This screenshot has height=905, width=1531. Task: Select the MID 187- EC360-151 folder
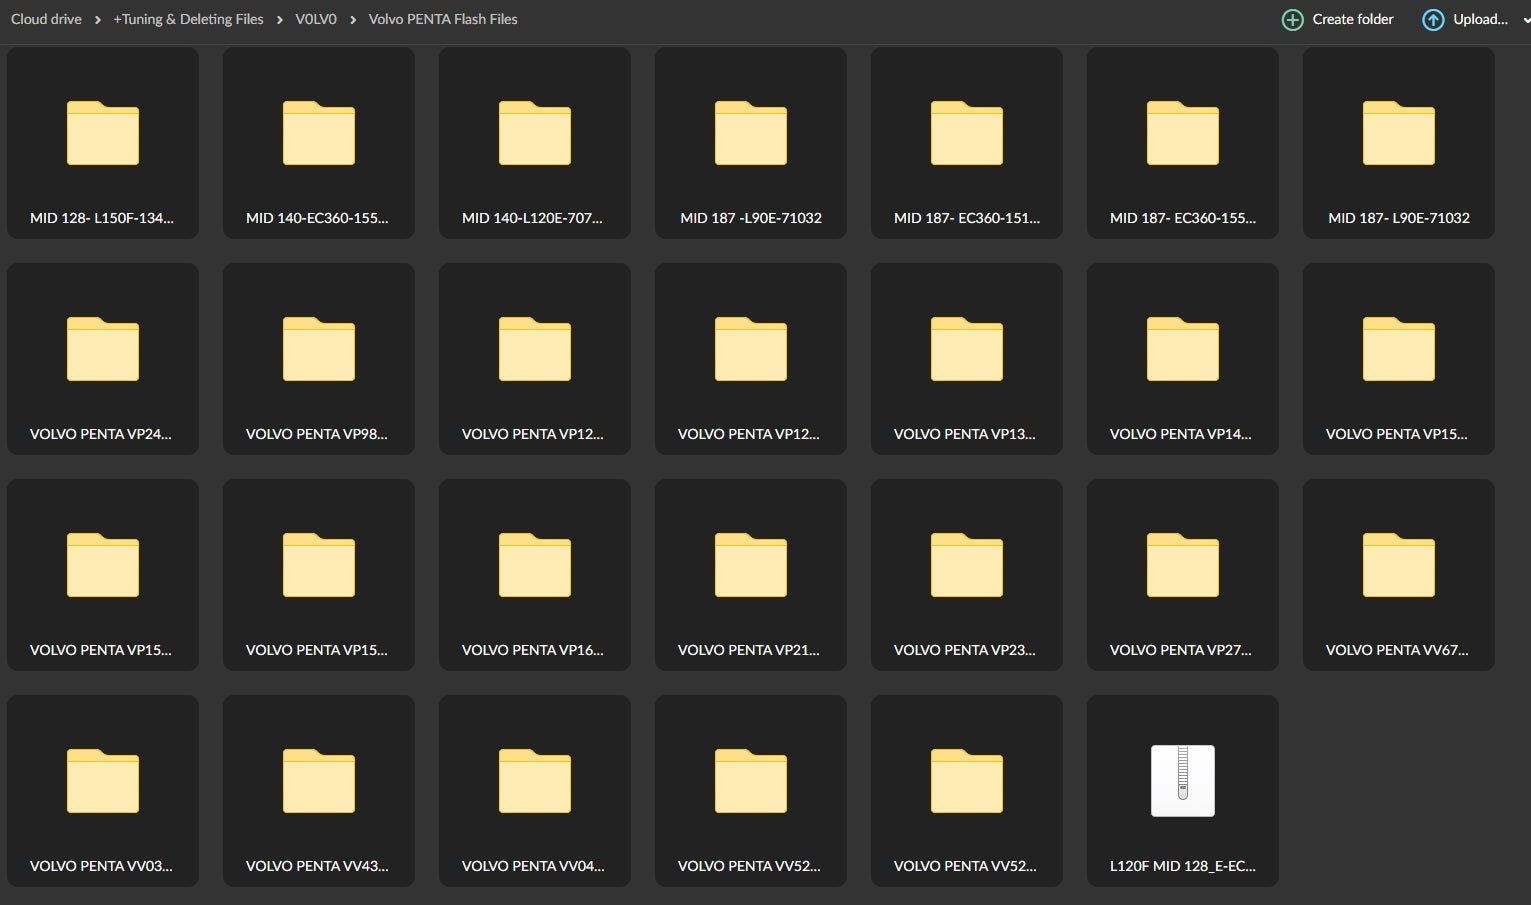(966, 143)
